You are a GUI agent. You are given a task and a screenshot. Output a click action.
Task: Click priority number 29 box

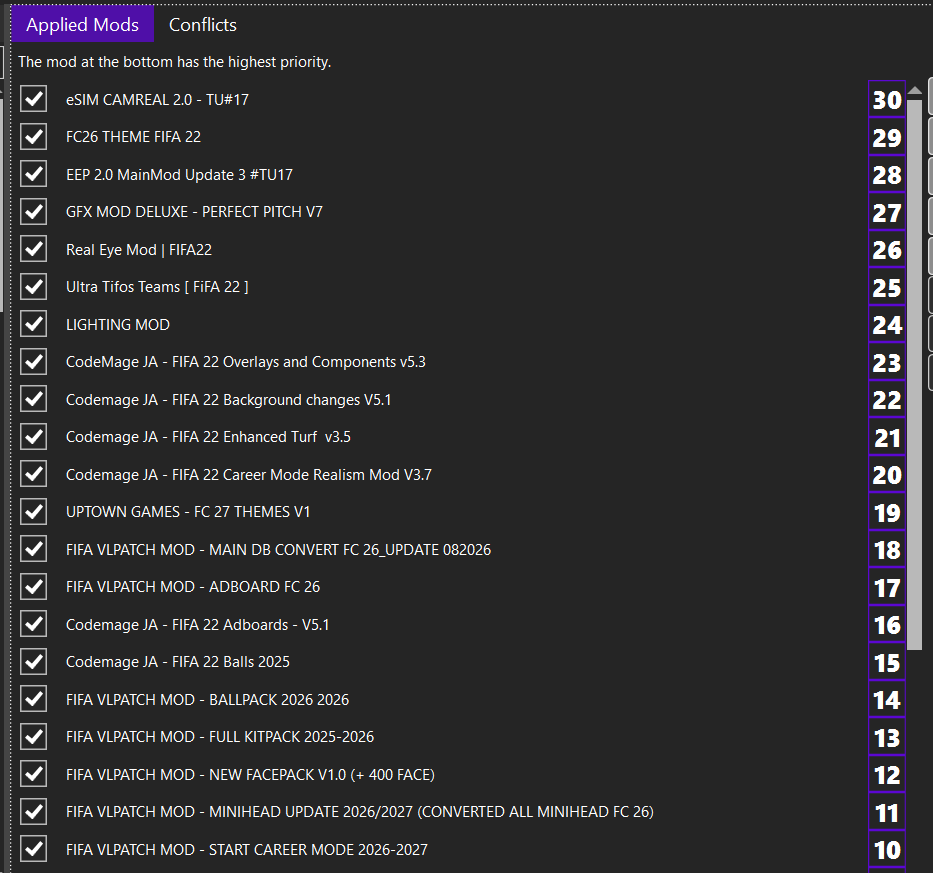click(887, 137)
